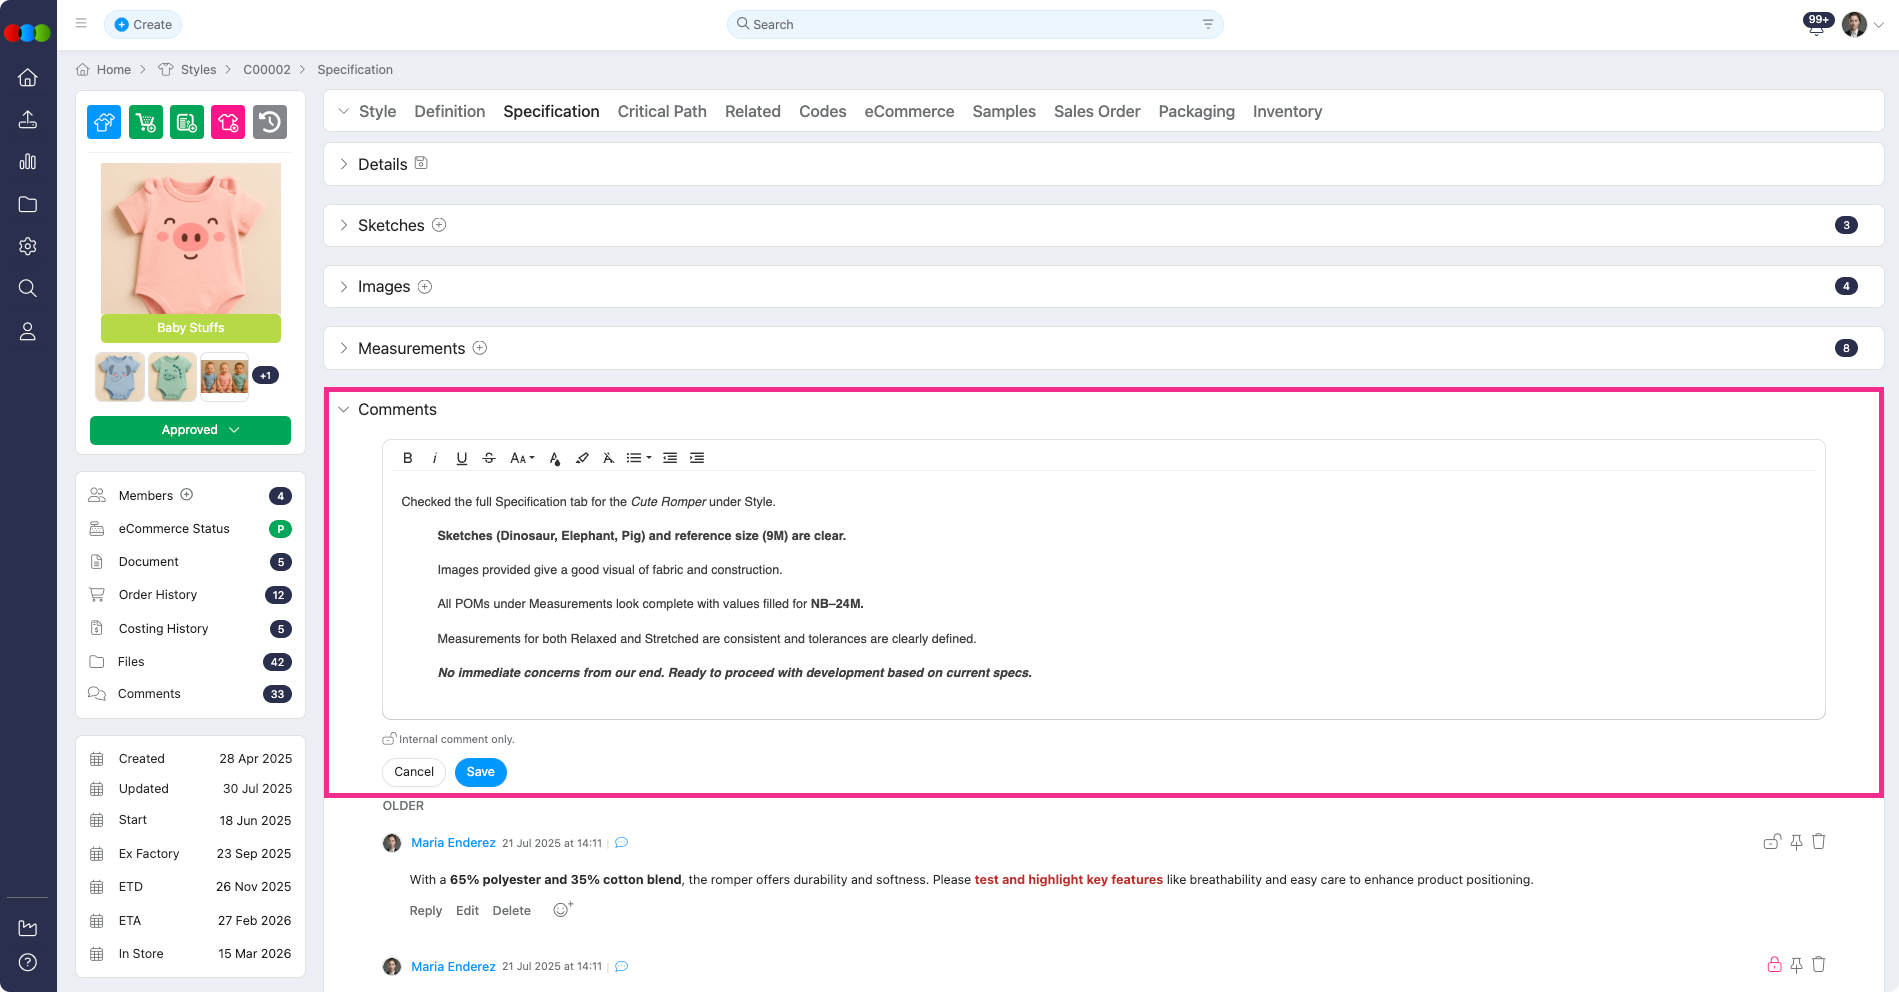This screenshot has height=992, width=1899.
Task: Open the Packaging tab
Action: tap(1196, 111)
